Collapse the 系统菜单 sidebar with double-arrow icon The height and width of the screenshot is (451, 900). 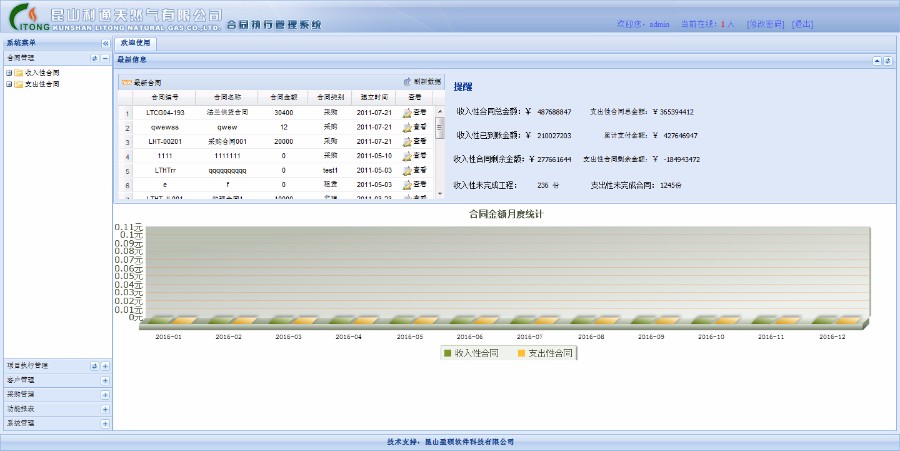pyautogui.click(x=105, y=44)
